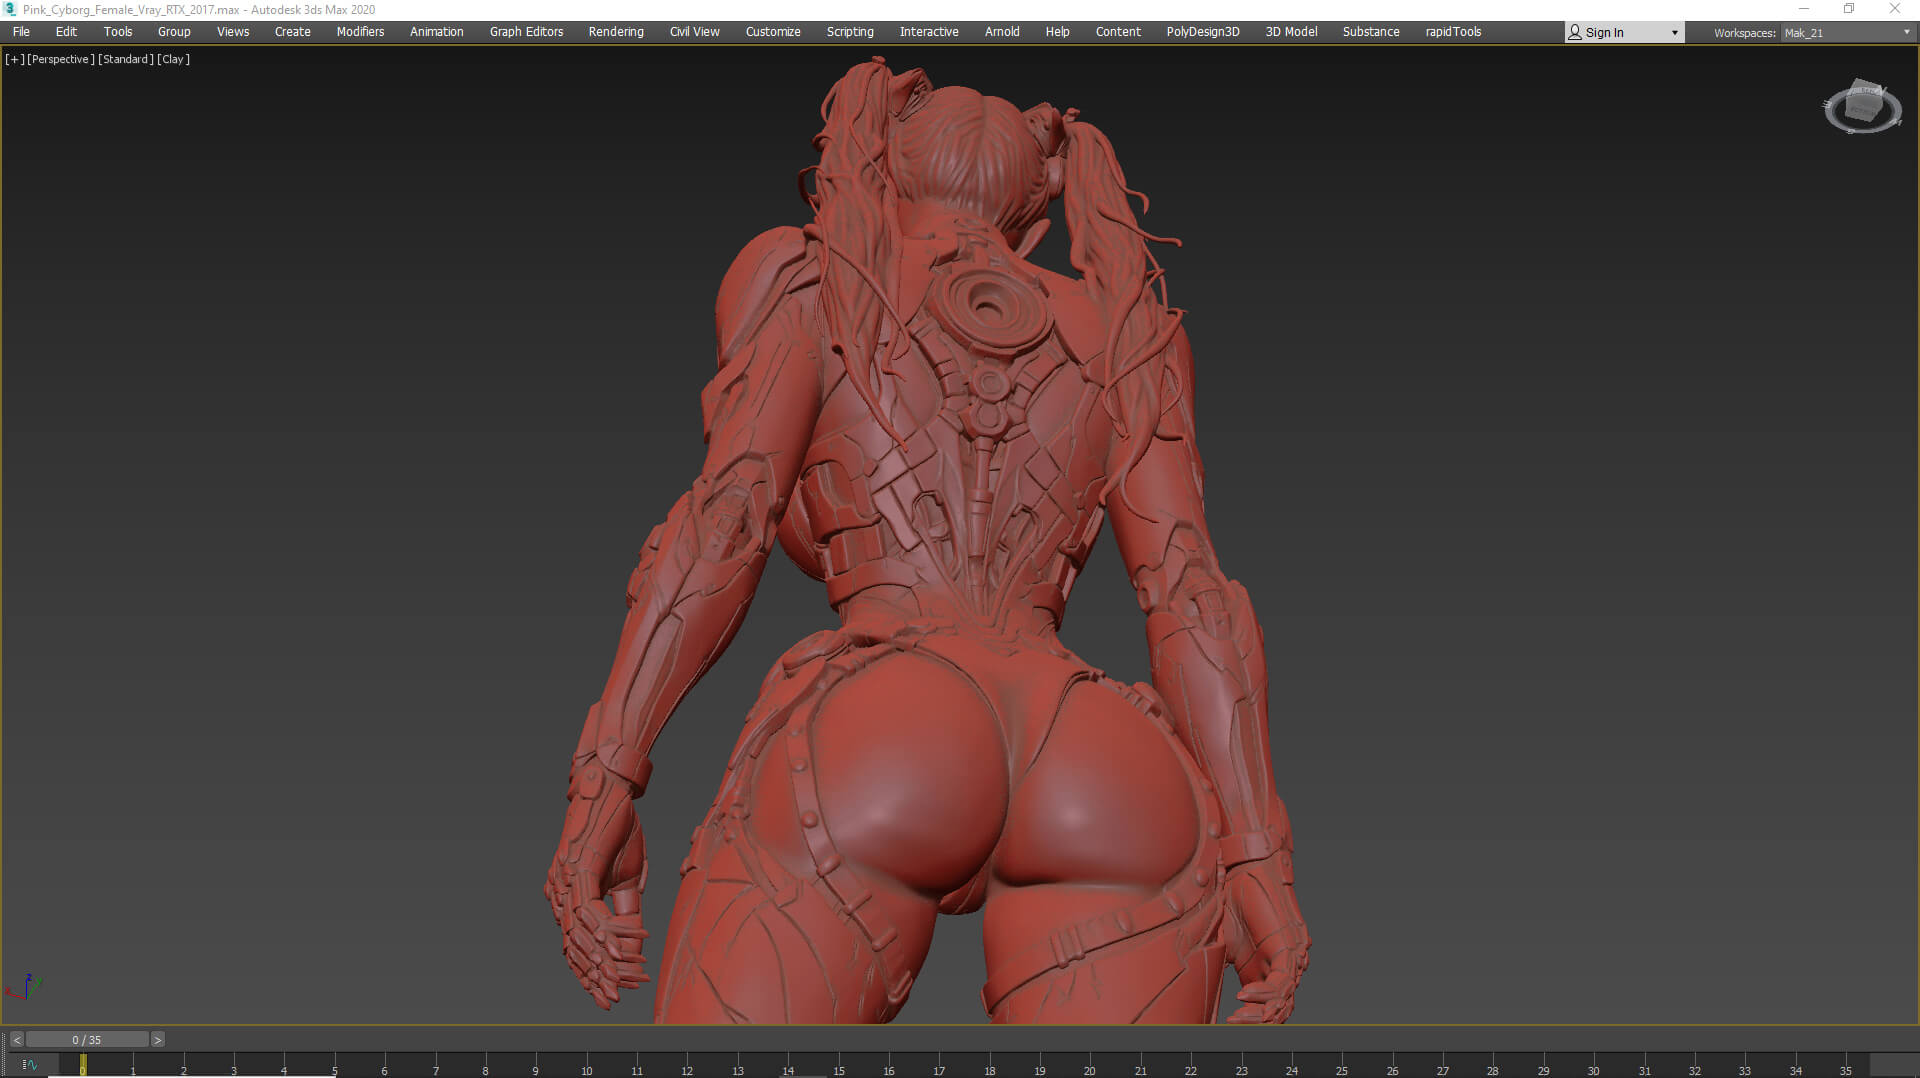Go to next frame with right arrow
Screen dimensions: 1920x1078
pyautogui.click(x=157, y=1040)
